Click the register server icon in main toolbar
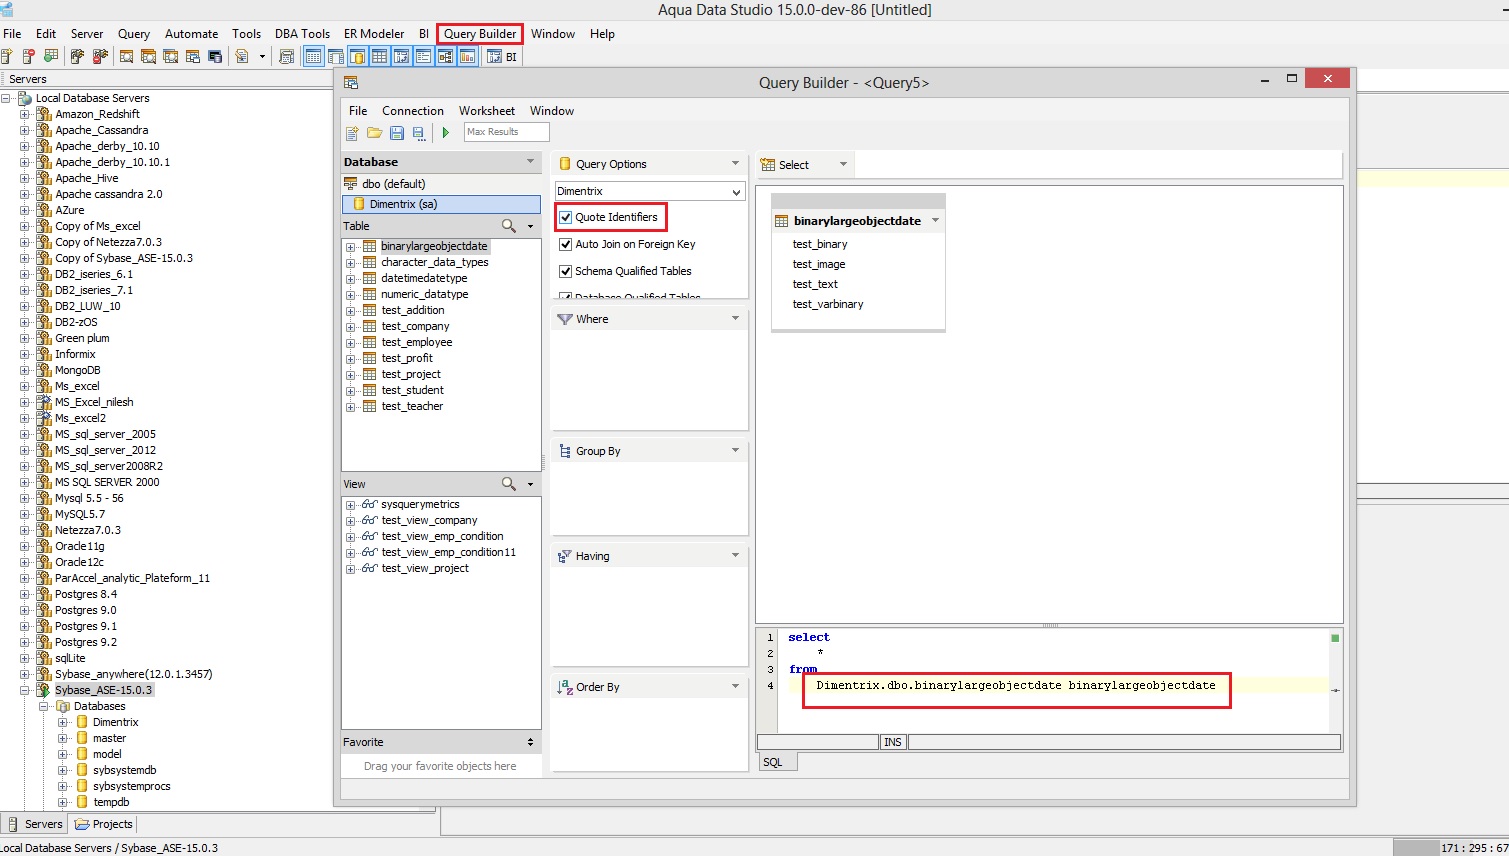Viewport: 1509px width, 856px height. coord(6,57)
